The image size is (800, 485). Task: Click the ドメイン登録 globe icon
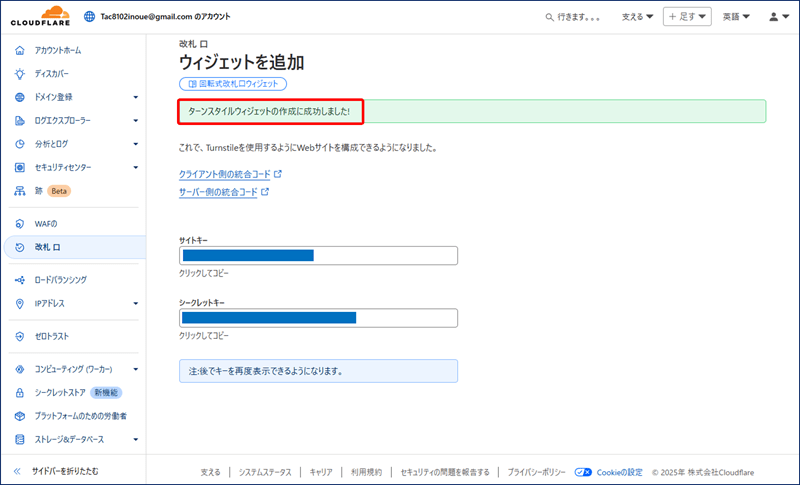click(20, 97)
